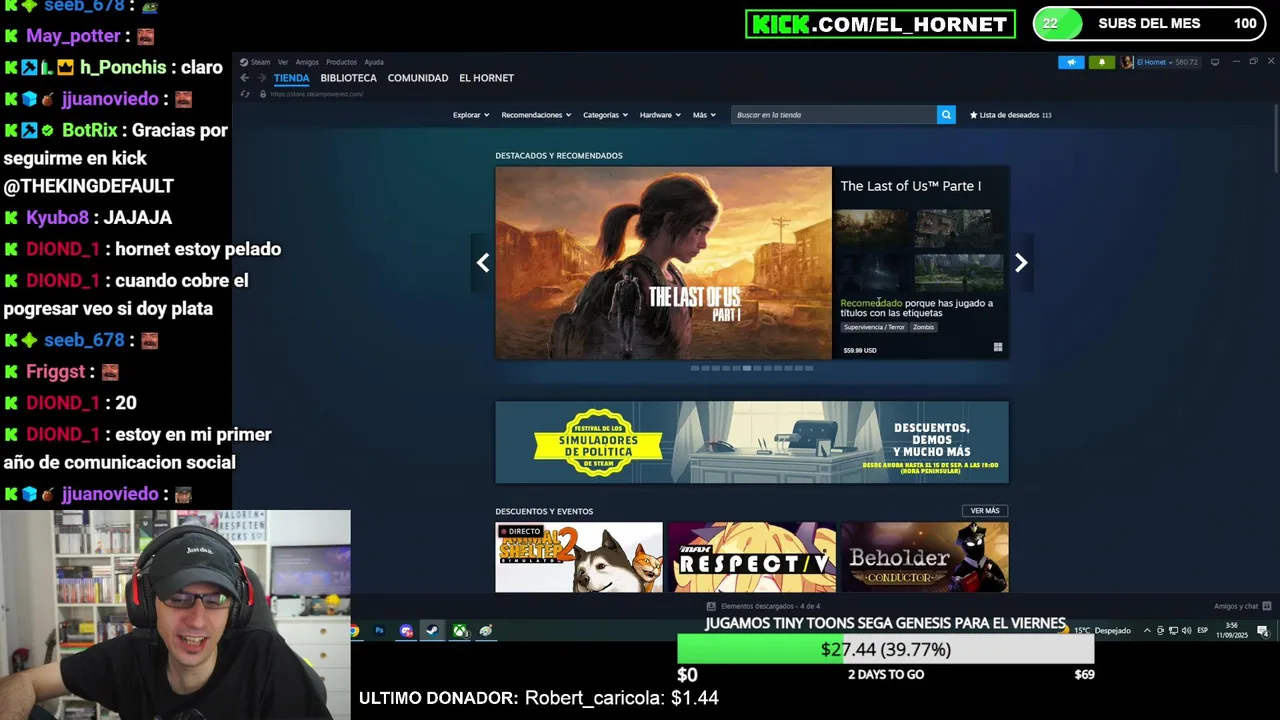Screen dimensions: 1280x720
Task: Switch to the TIENDA tab
Action: [x=292, y=78]
